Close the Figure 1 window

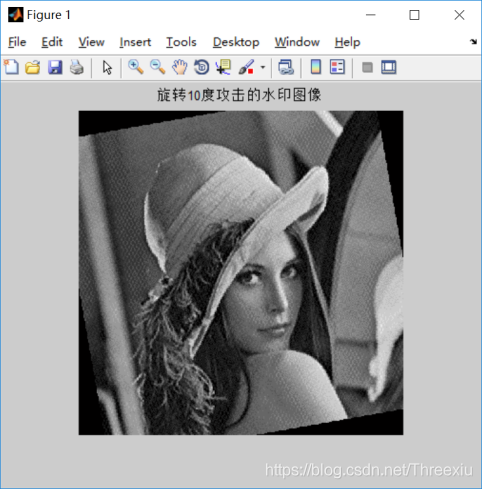click(459, 15)
